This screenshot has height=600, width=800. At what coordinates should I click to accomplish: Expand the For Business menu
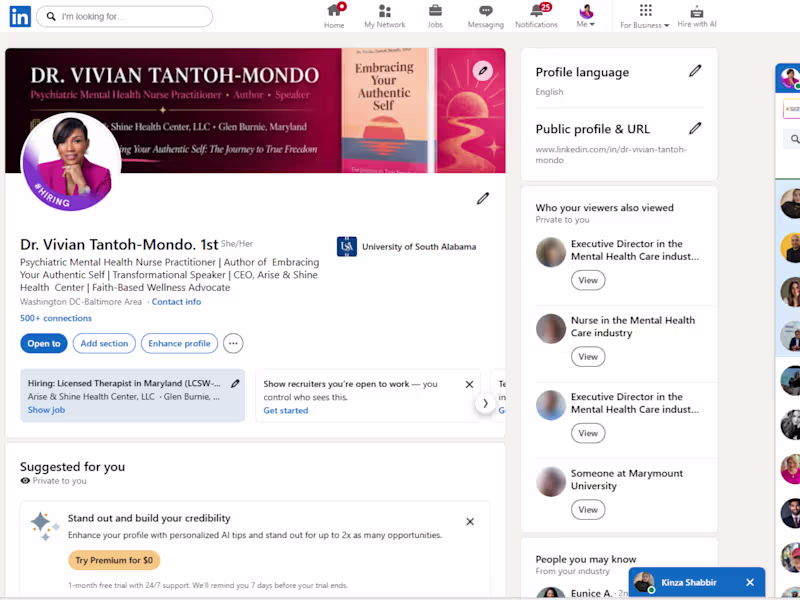[x=644, y=16]
